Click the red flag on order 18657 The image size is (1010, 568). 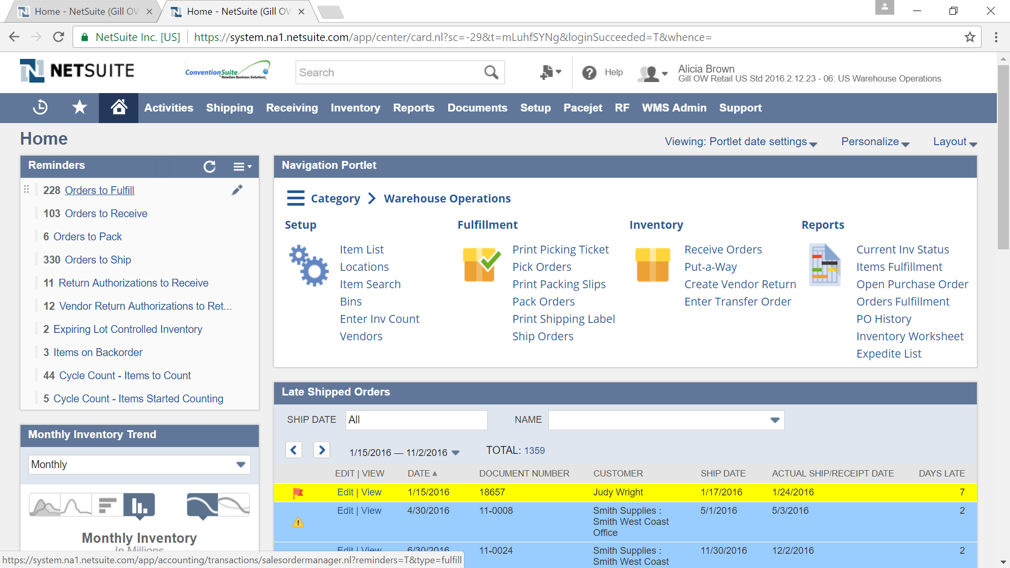click(298, 493)
